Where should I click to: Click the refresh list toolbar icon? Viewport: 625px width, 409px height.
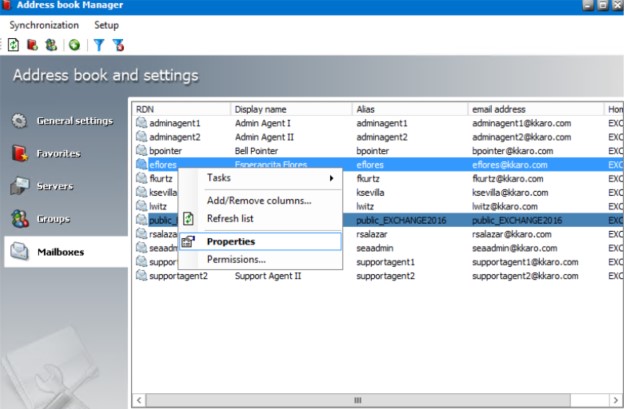point(13,44)
